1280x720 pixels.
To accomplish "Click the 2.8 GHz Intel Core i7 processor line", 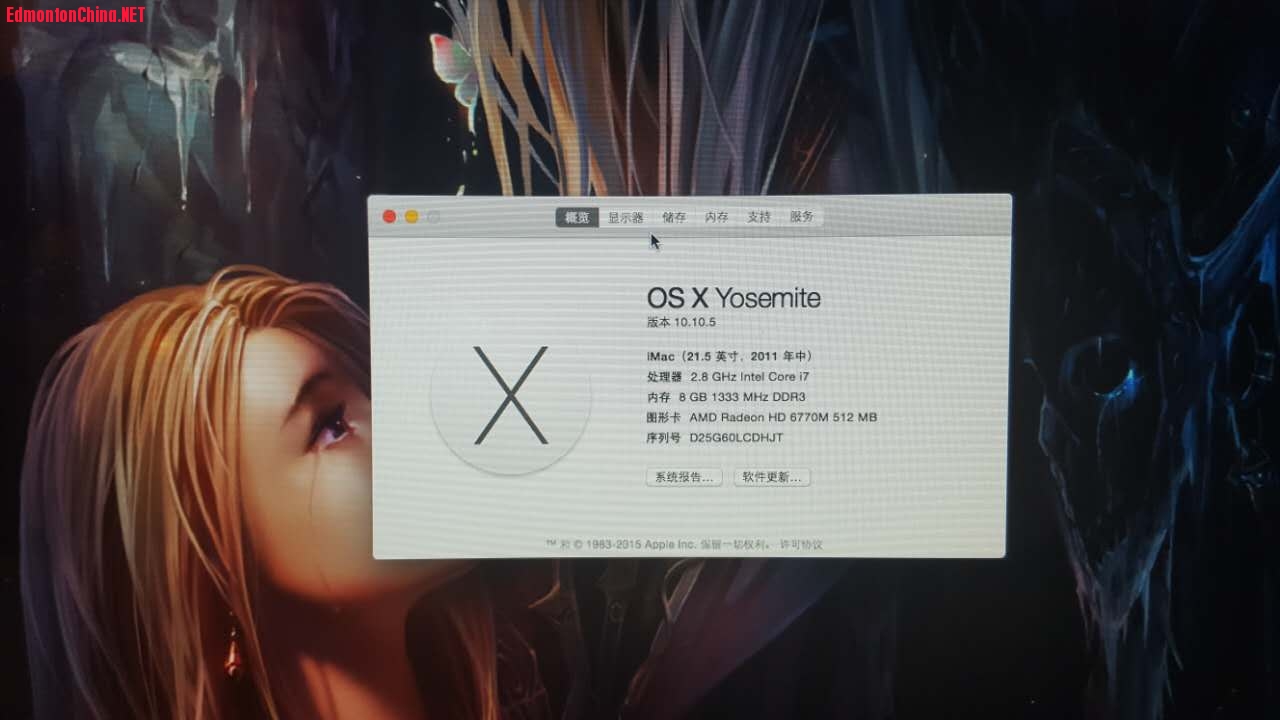I will coord(749,377).
